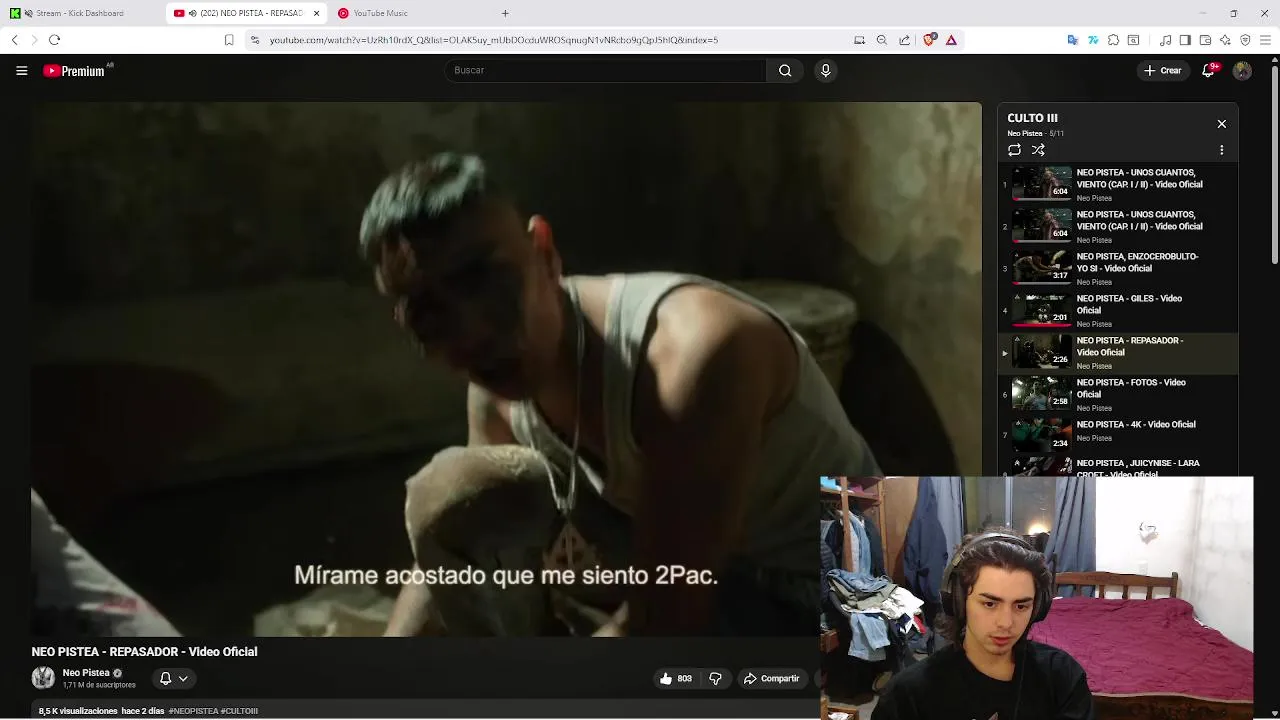Open Neo Pistea channel name link

(86, 673)
